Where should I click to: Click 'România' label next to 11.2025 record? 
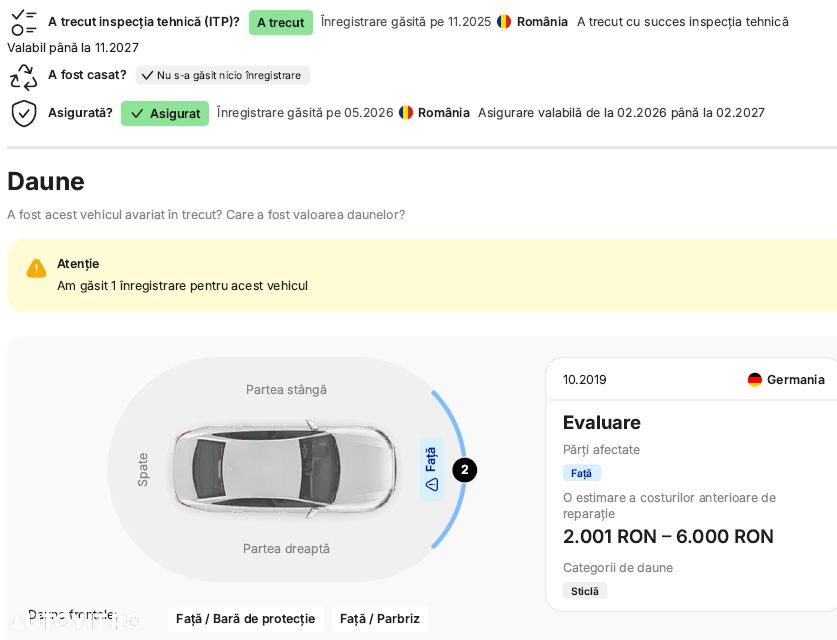[542, 22]
